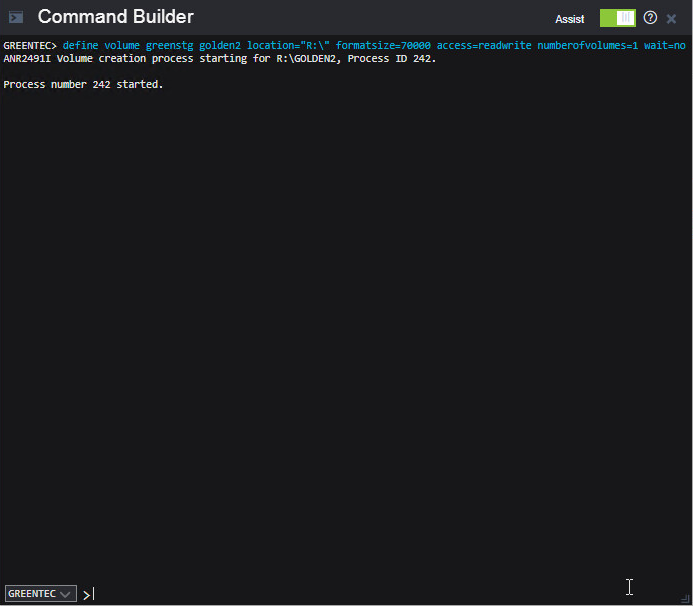Viewport: 693px width, 606px height.
Task: Click the chevron beside GREENTEC selector
Action: pos(66,594)
